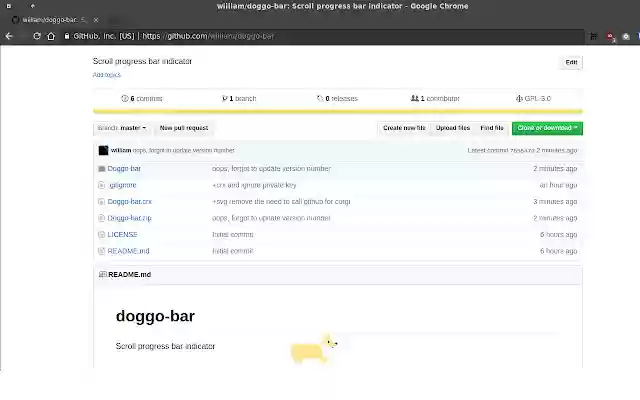Click william's avatar in latest commit row
Image resolution: width=640 pixels, height=400 pixels.
pyautogui.click(x=103, y=151)
